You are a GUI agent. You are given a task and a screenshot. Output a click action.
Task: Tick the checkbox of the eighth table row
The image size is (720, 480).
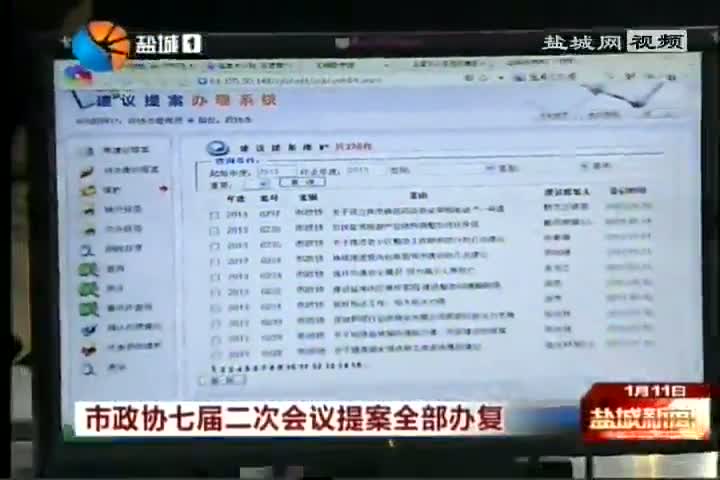click(x=216, y=324)
